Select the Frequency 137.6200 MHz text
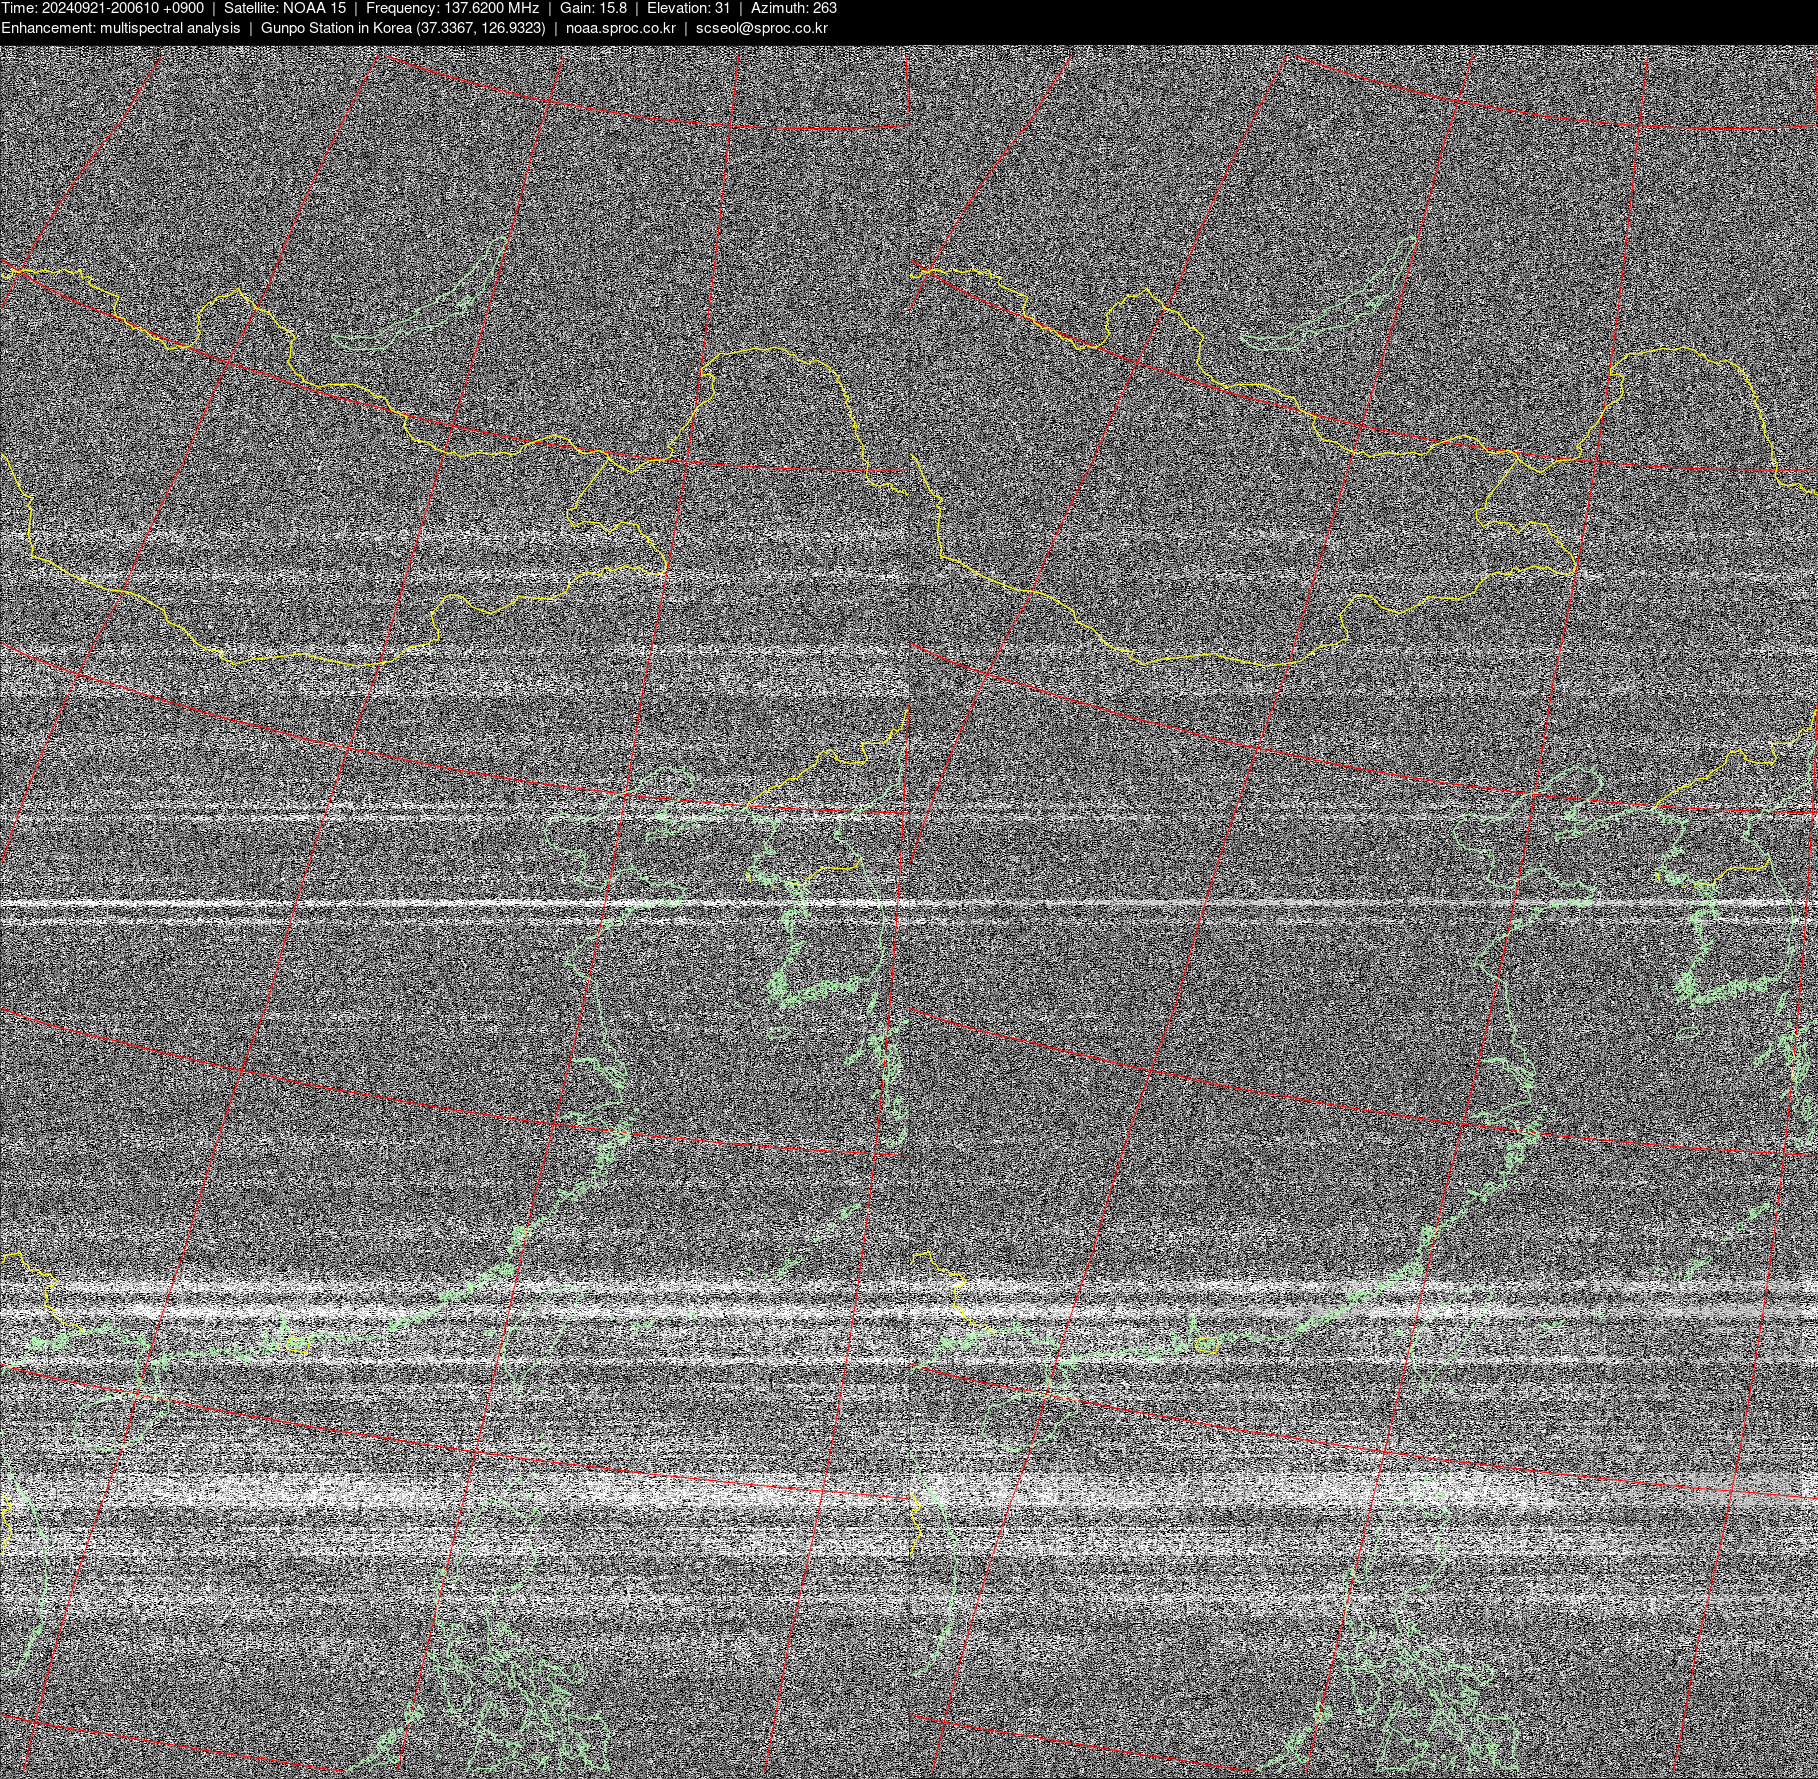The width and height of the screenshot is (1818, 1779). pos(452,8)
